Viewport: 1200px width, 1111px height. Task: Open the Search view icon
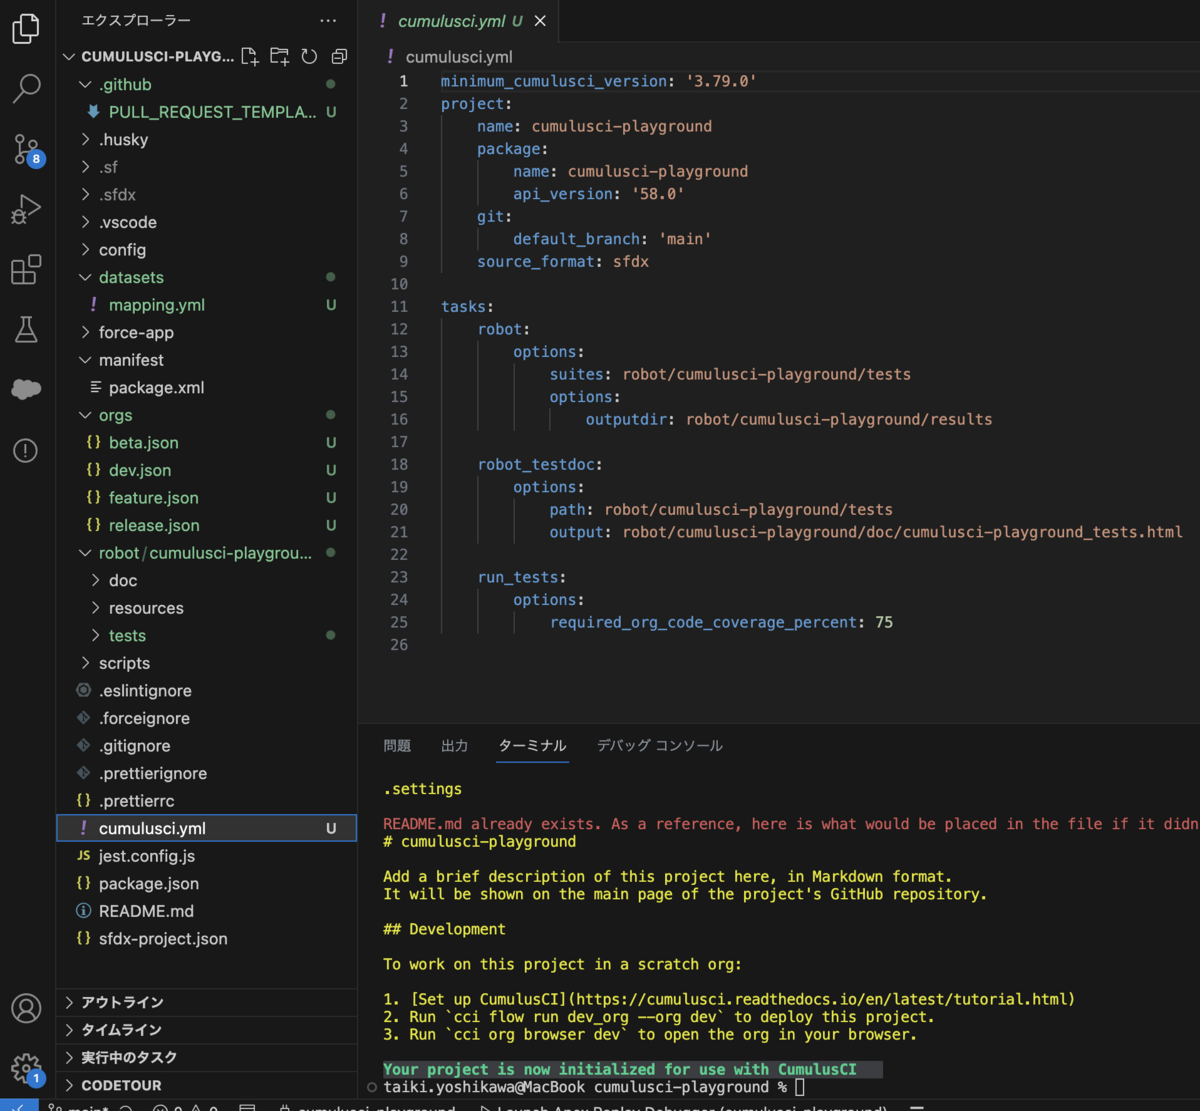(26, 89)
